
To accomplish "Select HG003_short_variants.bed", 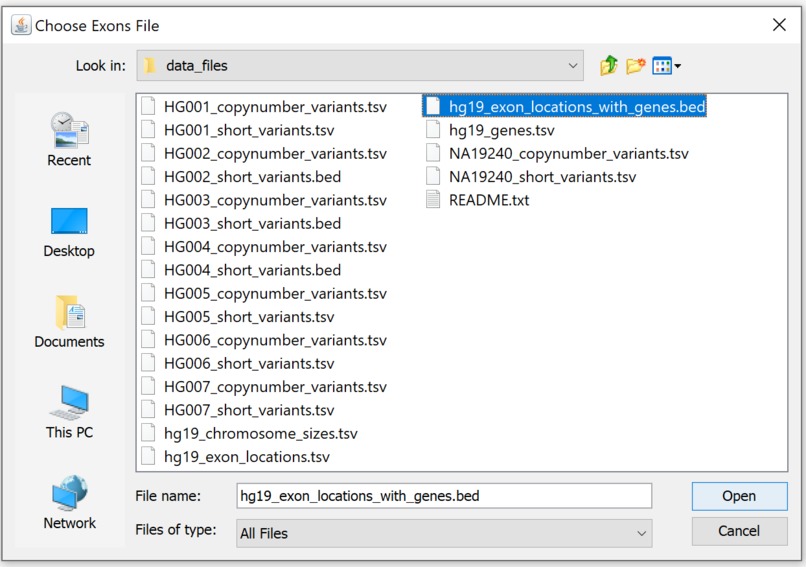I will (241, 223).
